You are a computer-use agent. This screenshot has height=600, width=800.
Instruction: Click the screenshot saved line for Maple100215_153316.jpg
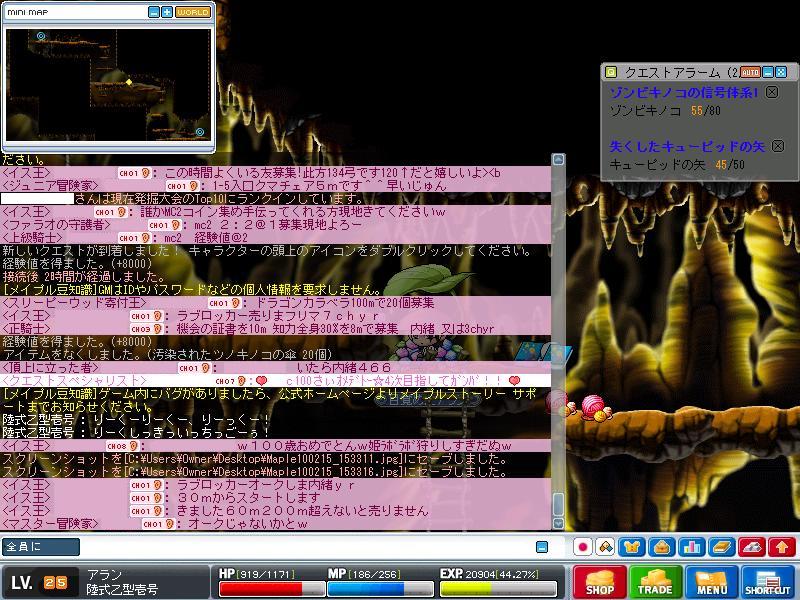click(x=254, y=471)
